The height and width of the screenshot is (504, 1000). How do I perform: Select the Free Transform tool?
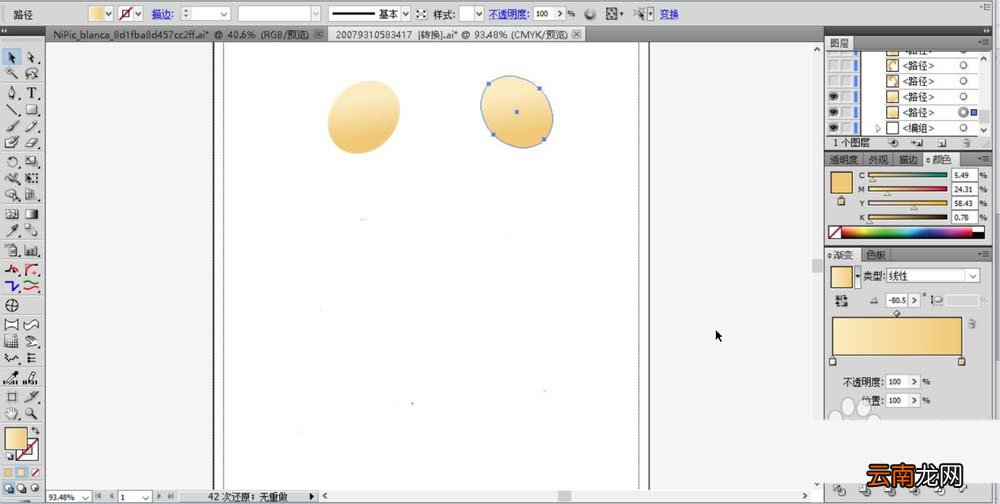click(31, 179)
